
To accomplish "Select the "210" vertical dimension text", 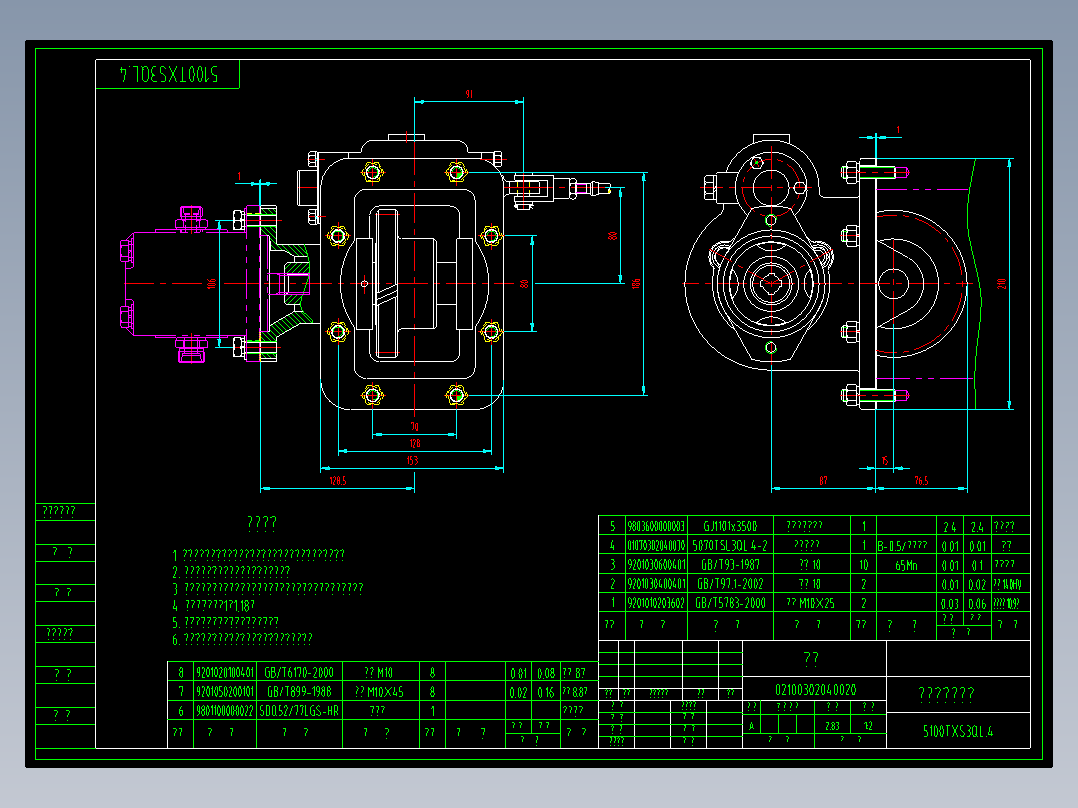I will point(1002,283).
